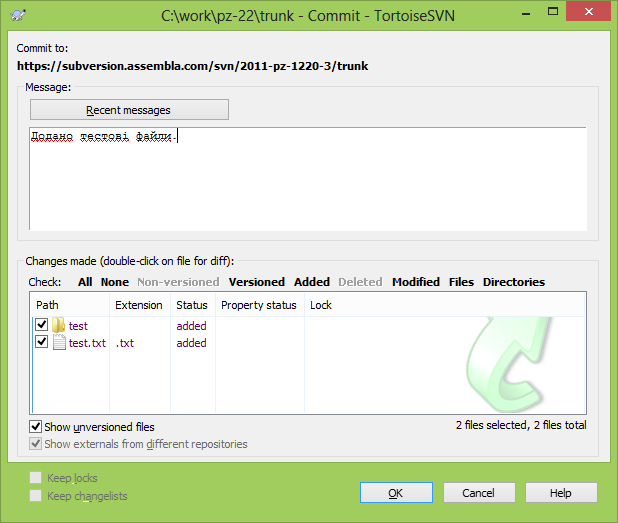This screenshot has width=618, height=523.
Task: Click the disabled Deleted check filter
Action: pyautogui.click(x=360, y=282)
